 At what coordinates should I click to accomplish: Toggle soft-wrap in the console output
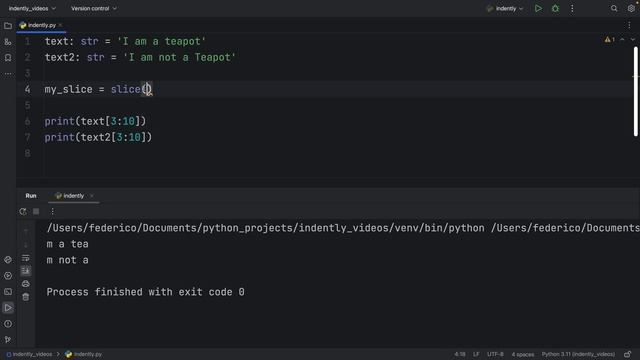tap(25, 258)
